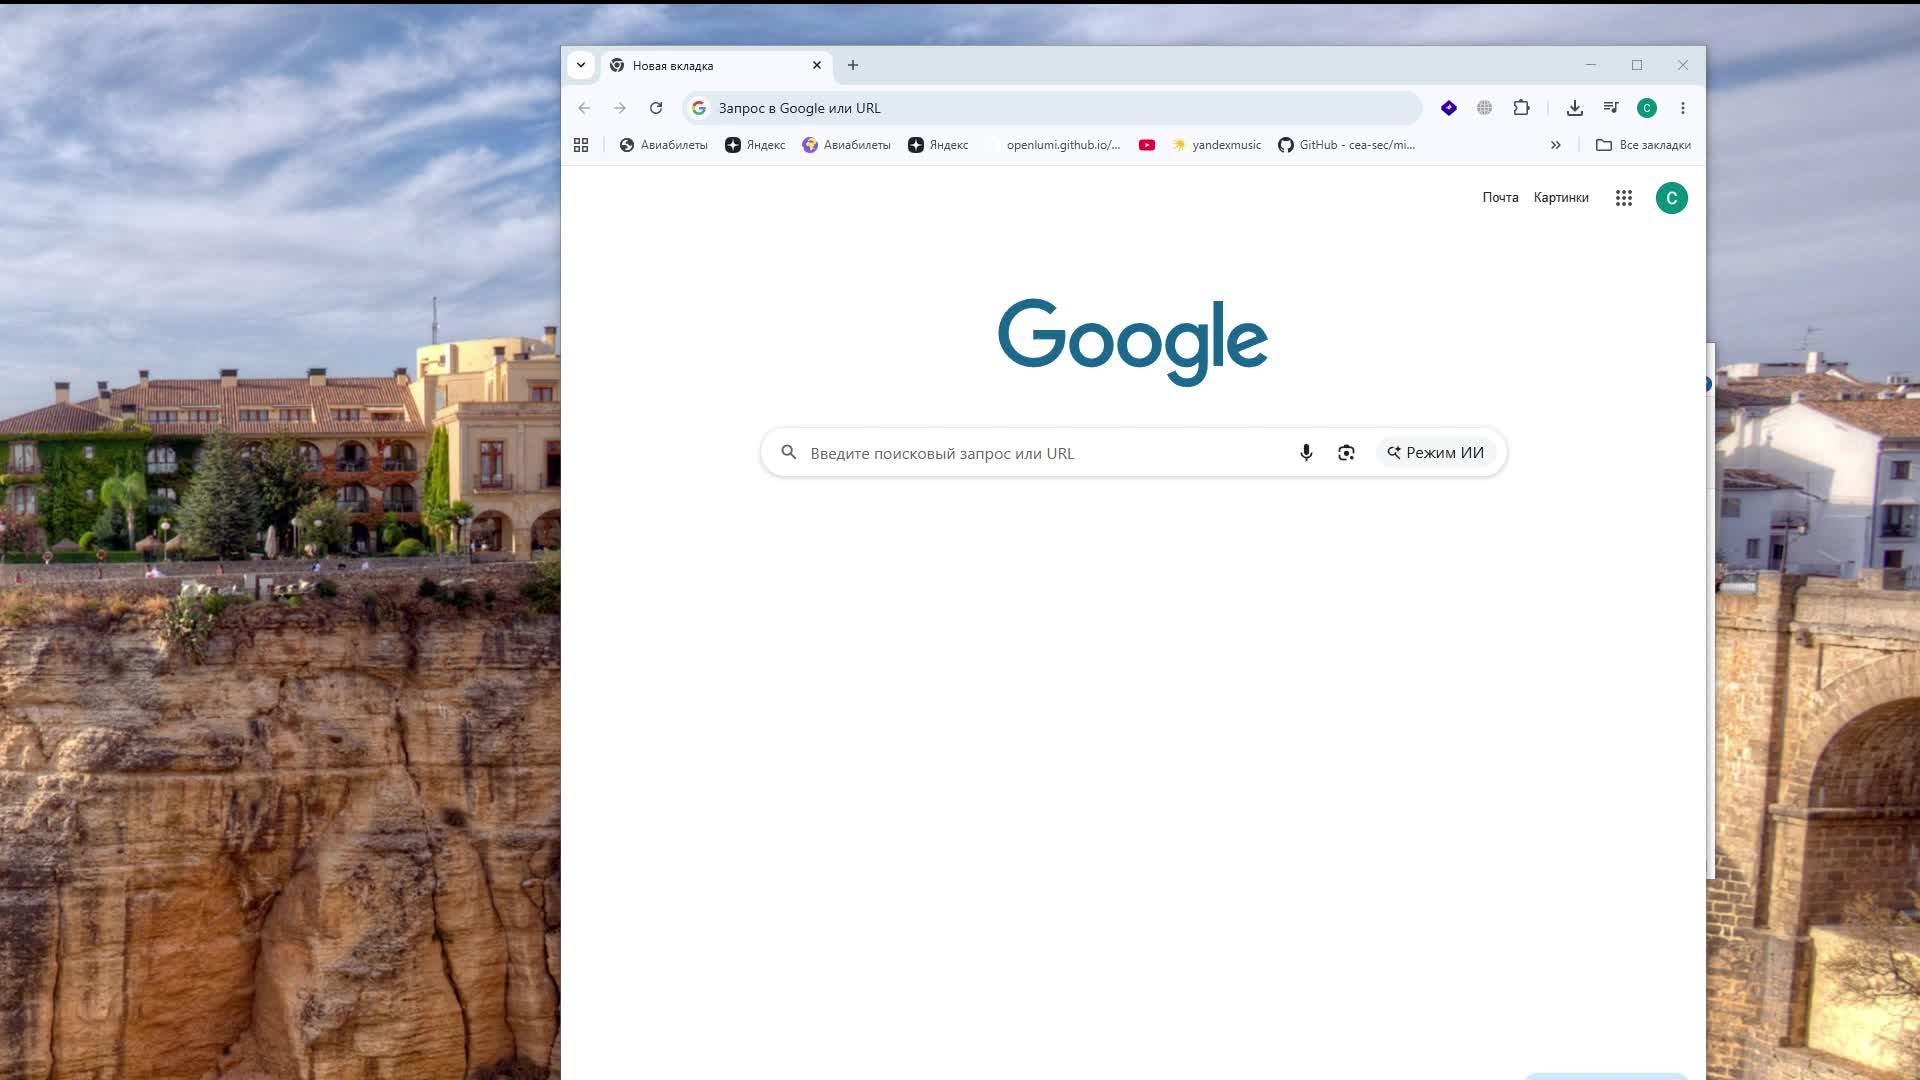Image resolution: width=1920 pixels, height=1080 pixels.
Task: Open the GitHub cea-sec bookmark
Action: point(1347,145)
